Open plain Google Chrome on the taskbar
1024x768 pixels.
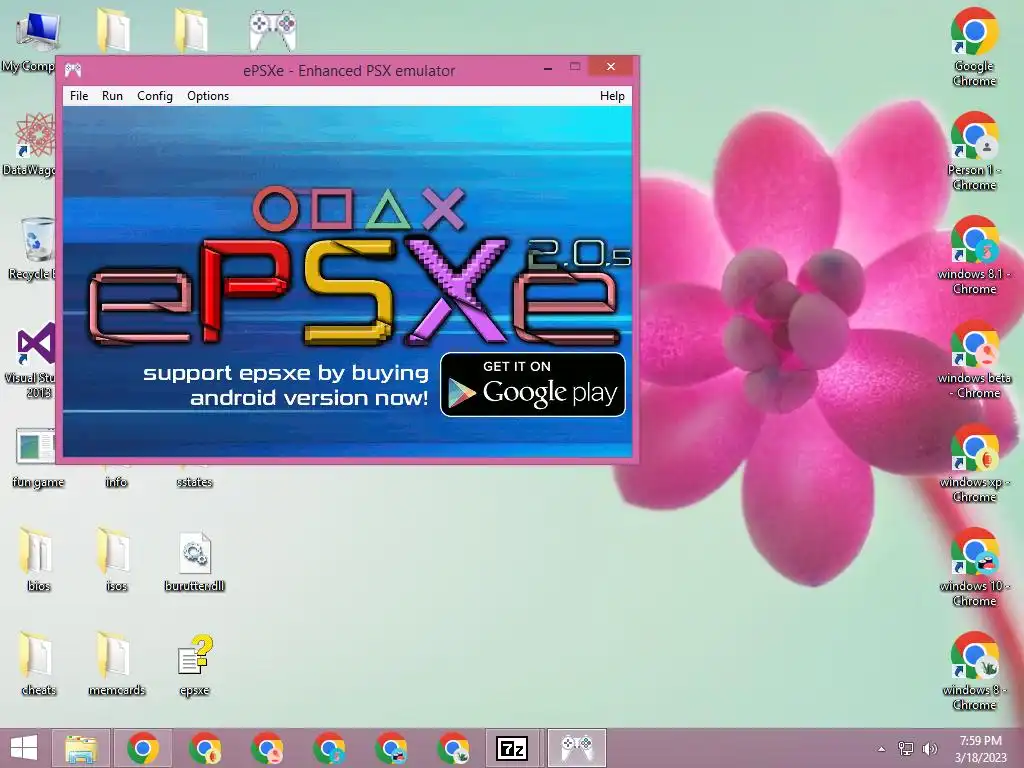click(x=143, y=748)
